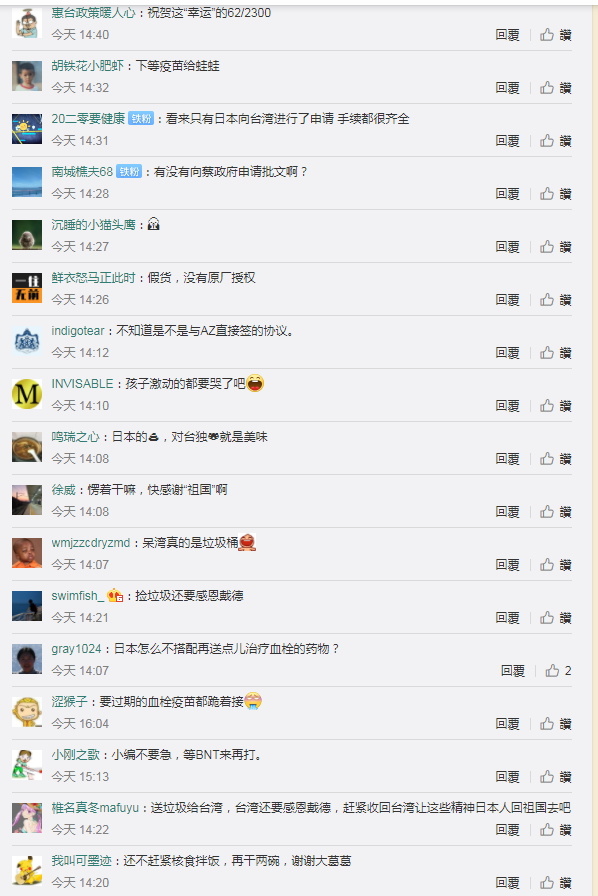Click 鲜衣怒马正此时's orange avatar image
The height and width of the screenshot is (896, 598).
click(x=27, y=288)
